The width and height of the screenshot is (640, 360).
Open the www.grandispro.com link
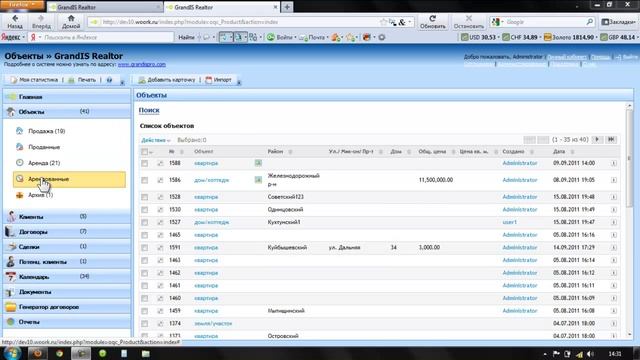[x=142, y=64]
